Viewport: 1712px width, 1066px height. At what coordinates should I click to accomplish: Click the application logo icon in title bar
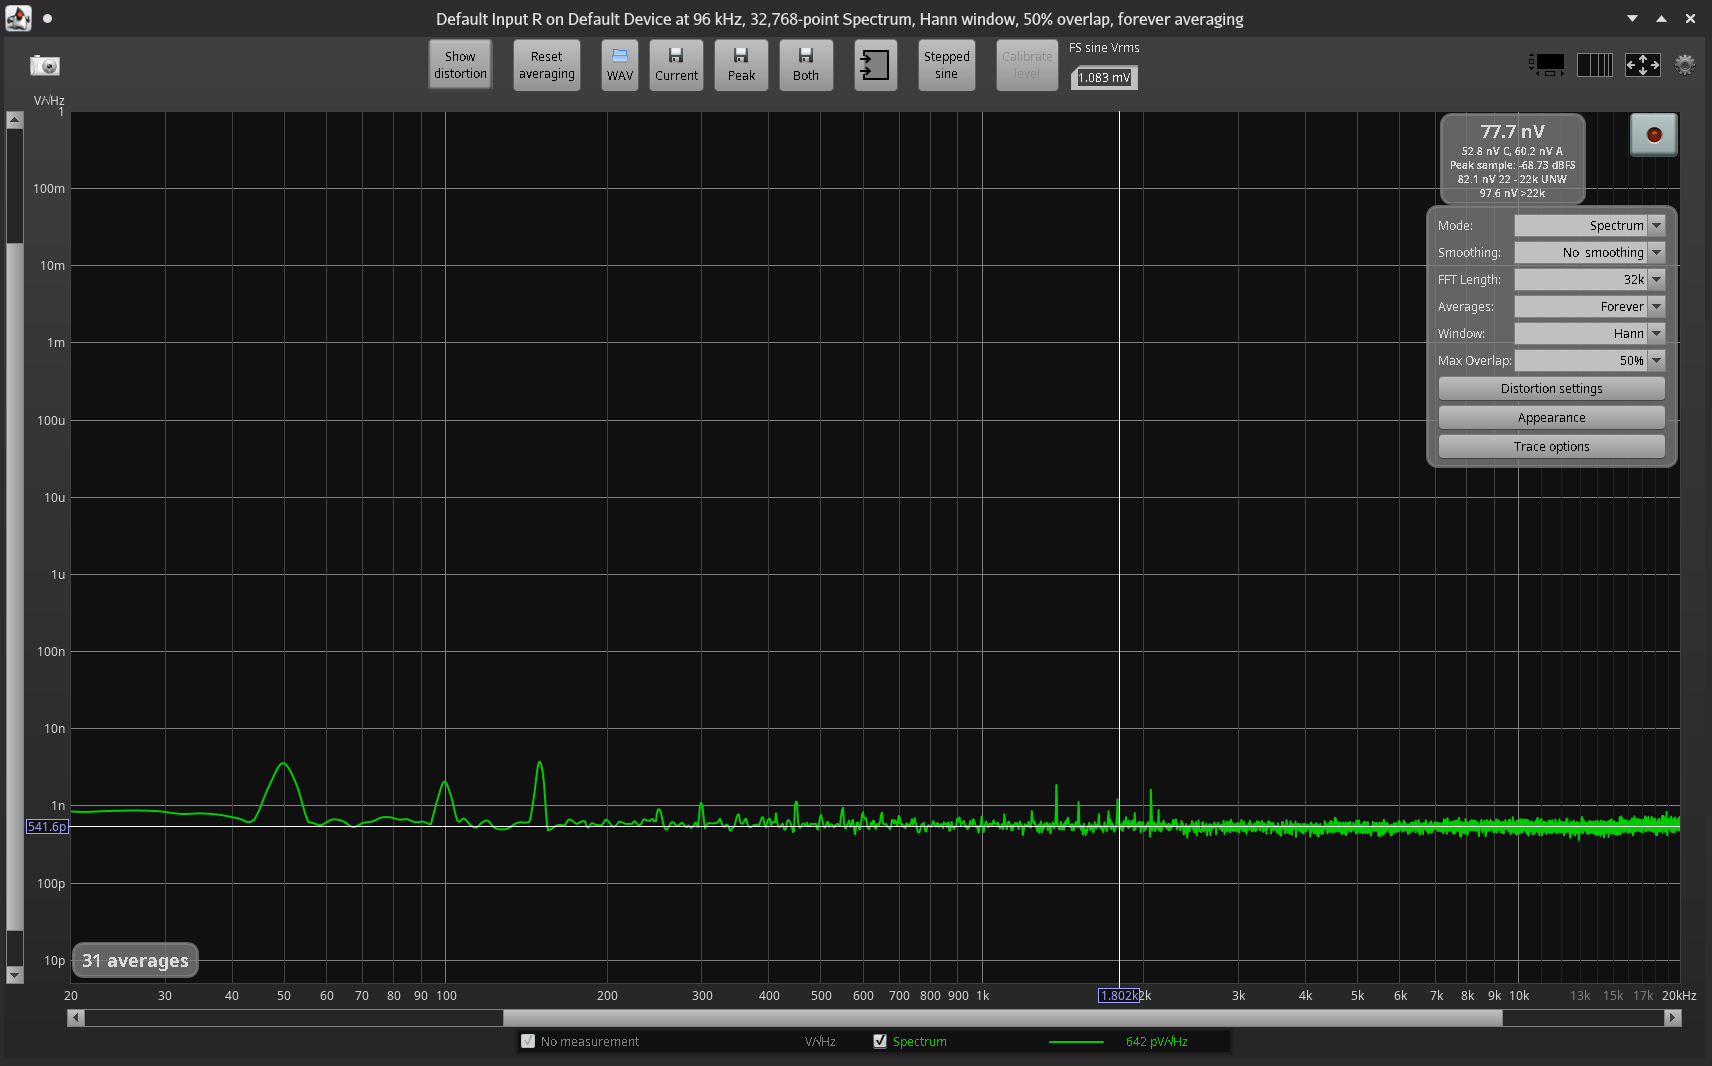point(19,18)
